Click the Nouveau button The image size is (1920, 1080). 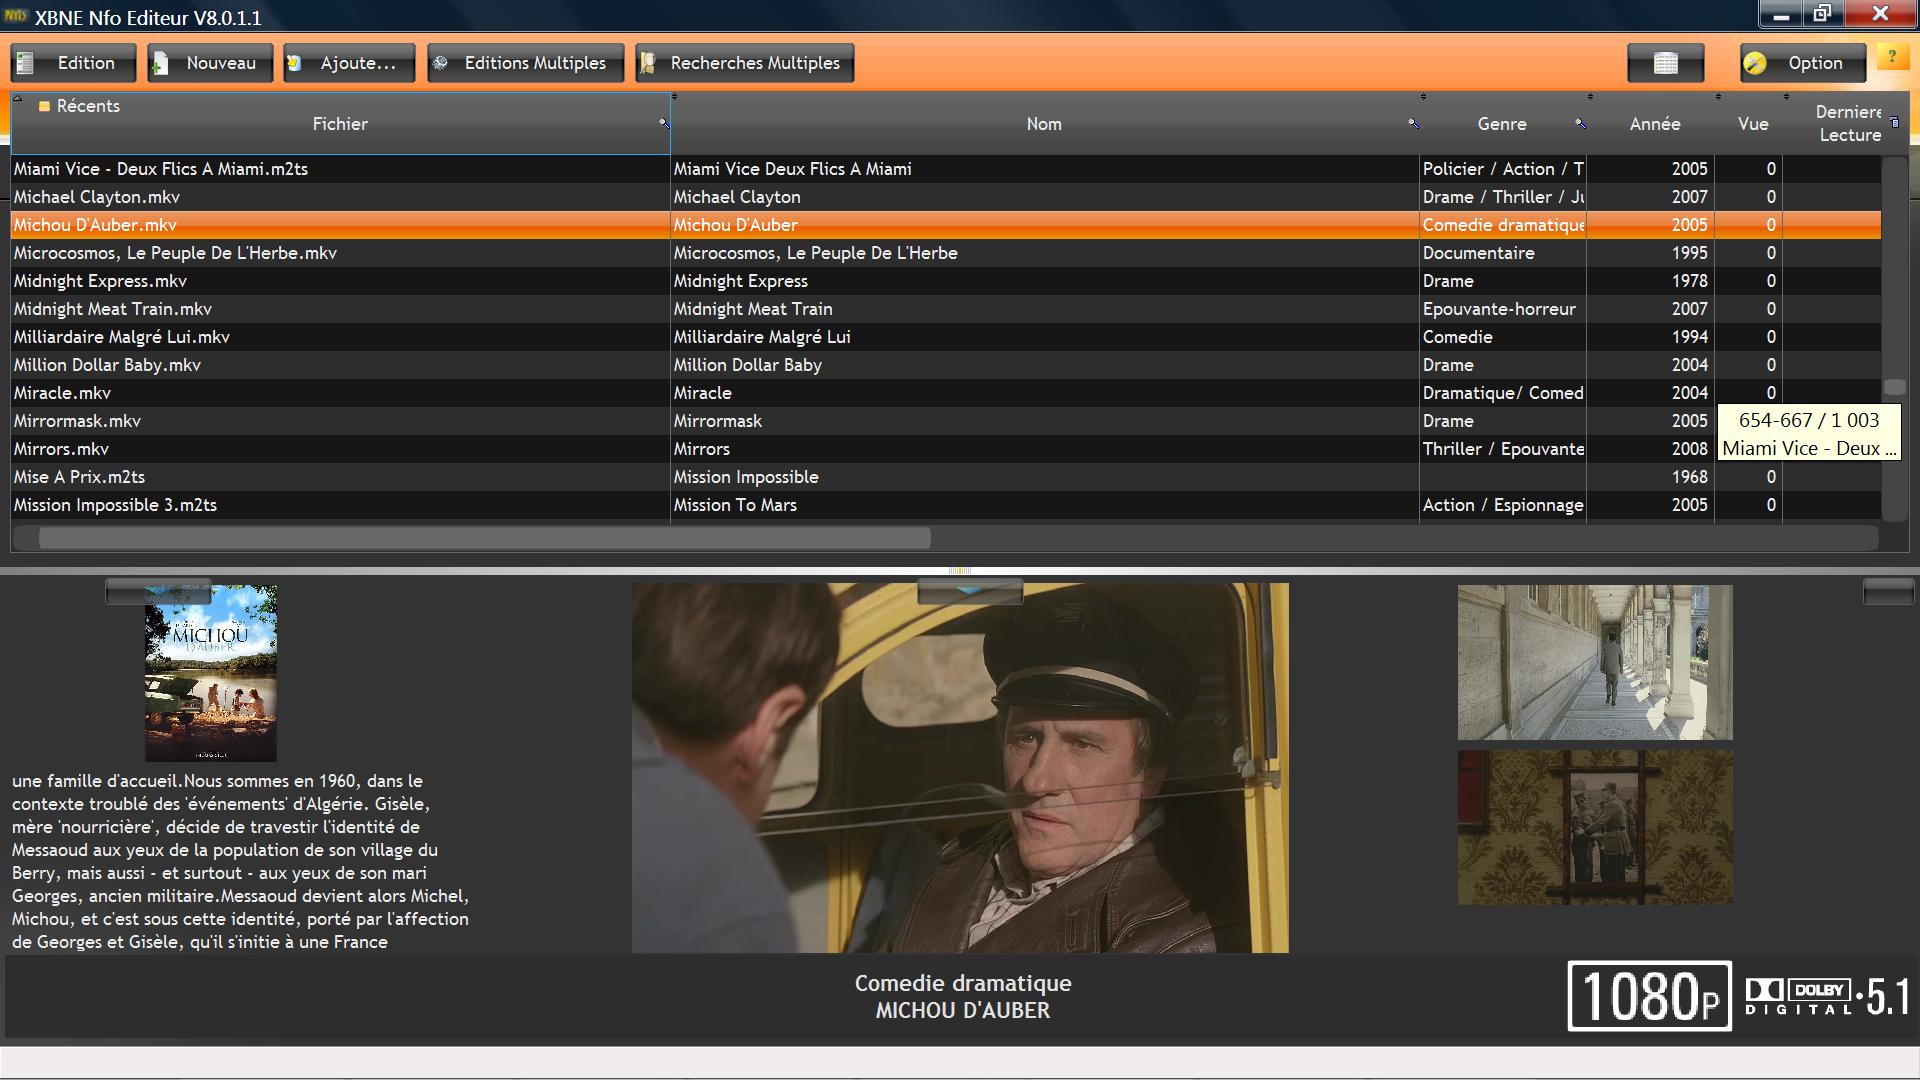(210, 63)
